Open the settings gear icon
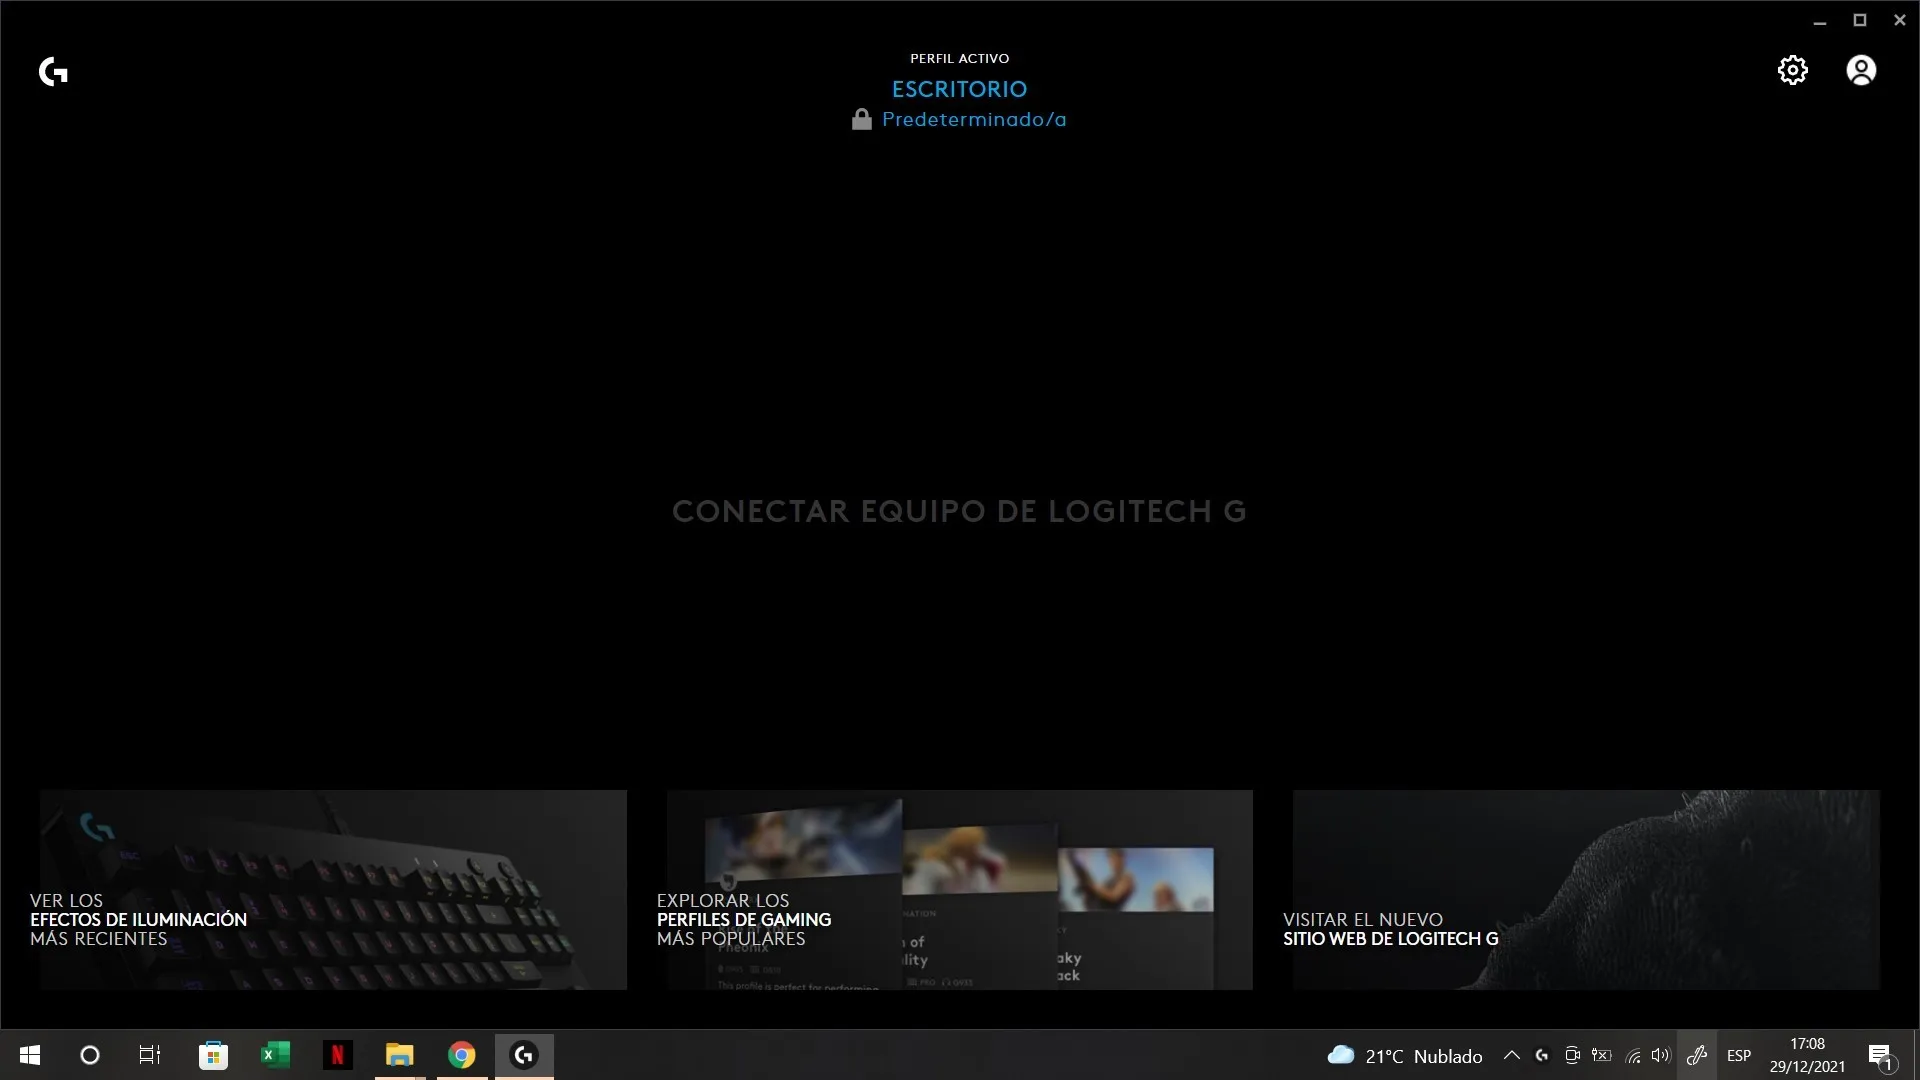The height and width of the screenshot is (1080, 1920). [1792, 70]
